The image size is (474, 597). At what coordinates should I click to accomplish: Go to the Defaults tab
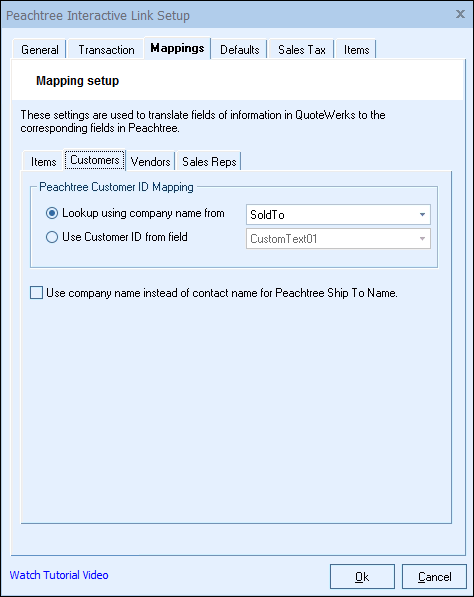(x=239, y=49)
